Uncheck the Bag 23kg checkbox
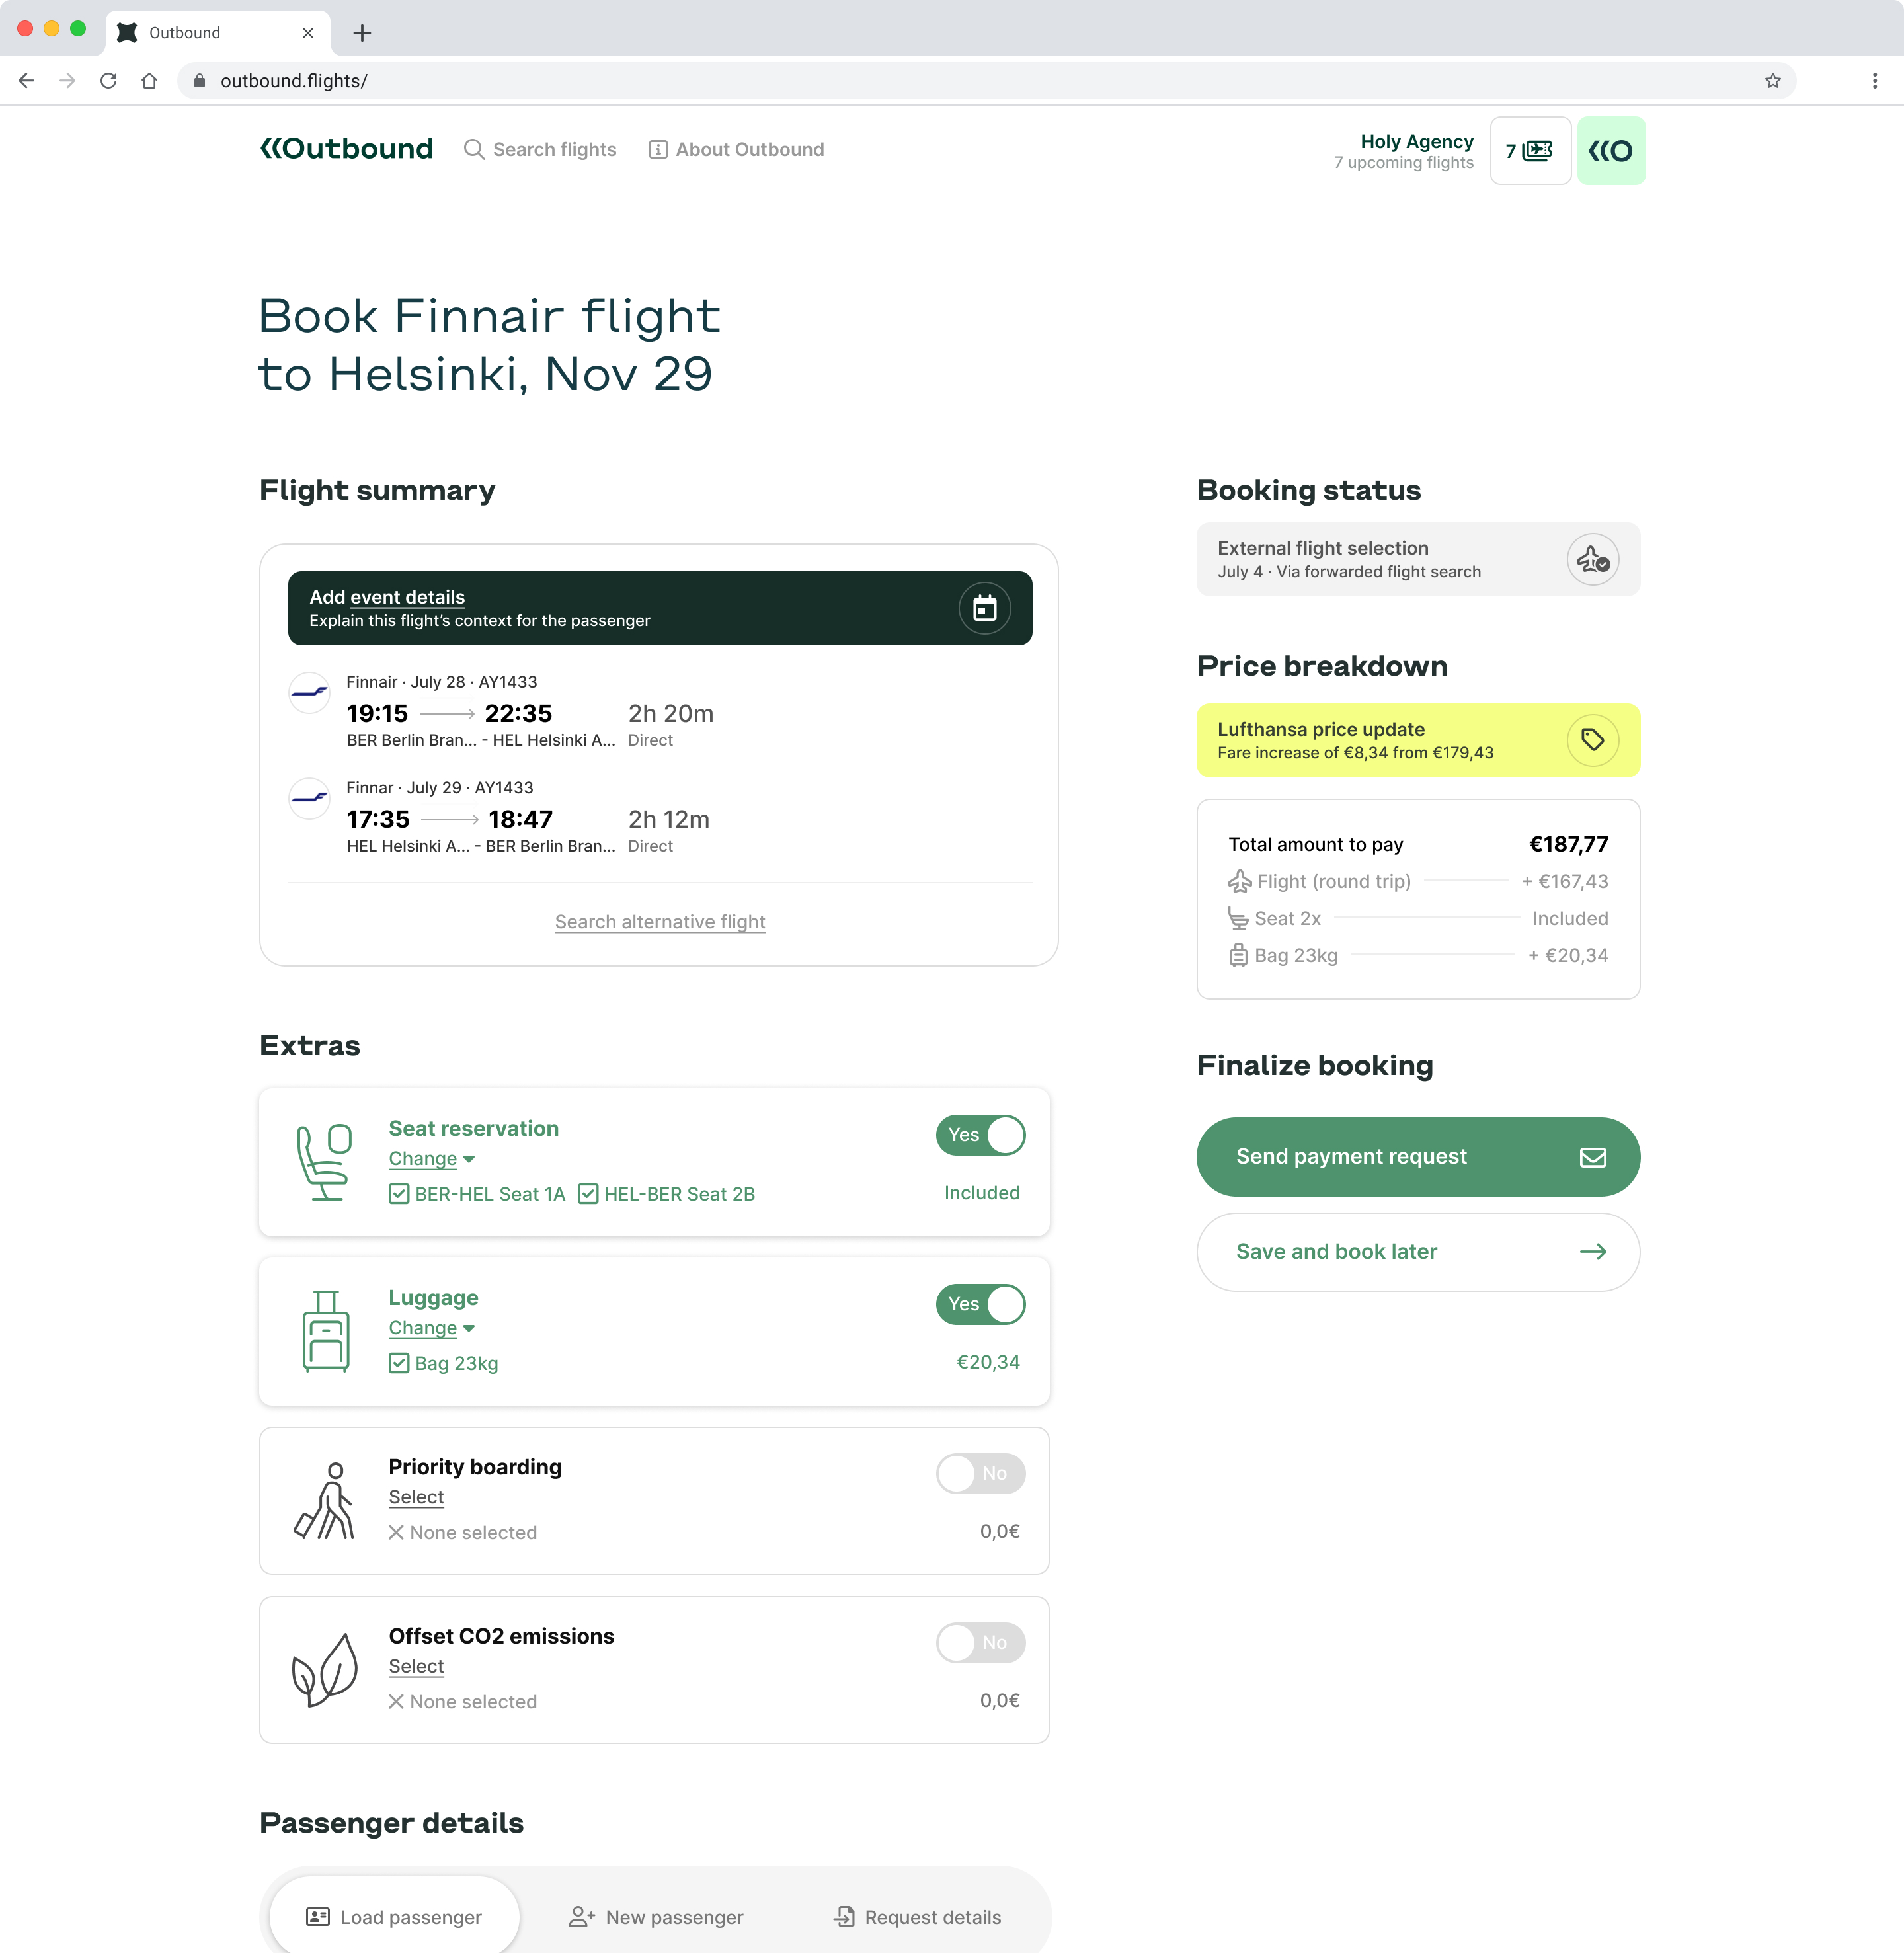 point(399,1363)
